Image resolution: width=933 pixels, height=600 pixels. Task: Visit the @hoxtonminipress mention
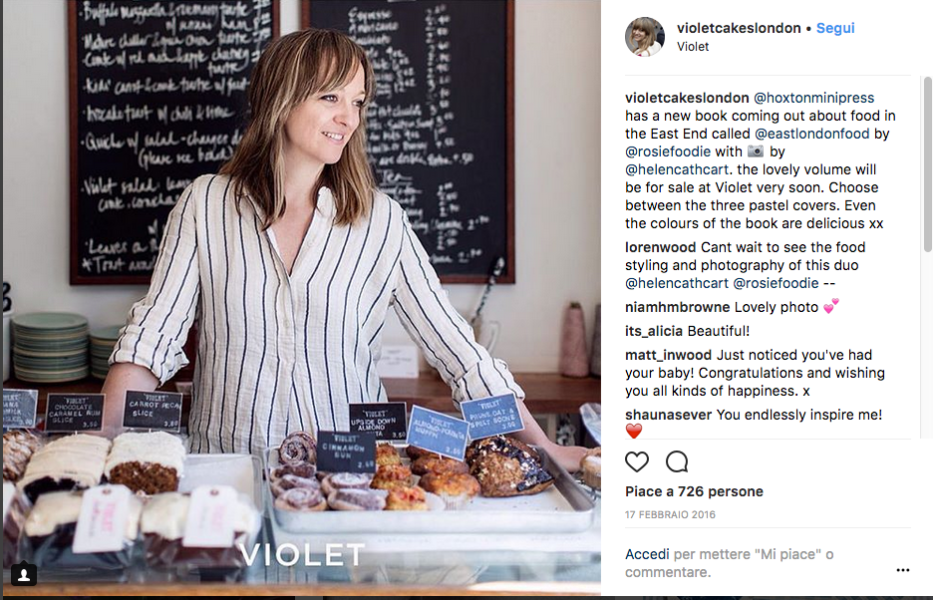[813, 98]
